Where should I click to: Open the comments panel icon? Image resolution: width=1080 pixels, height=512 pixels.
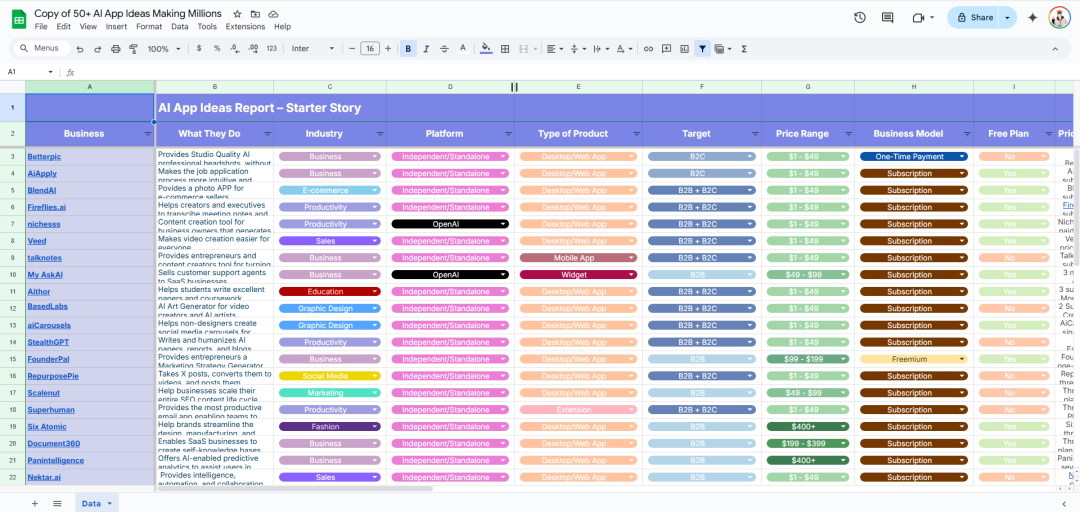point(888,18)
